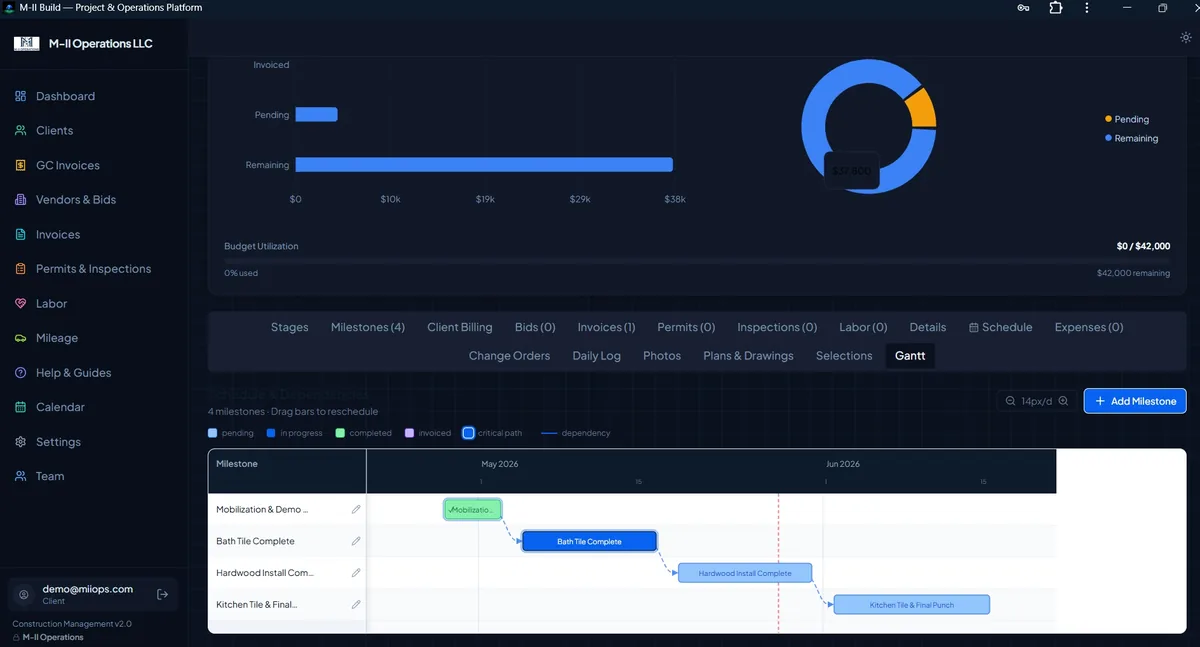Viewport: 1200px width, 647px height.
Task: Select the Clients people icon
Action: click(x=21, y=131)
